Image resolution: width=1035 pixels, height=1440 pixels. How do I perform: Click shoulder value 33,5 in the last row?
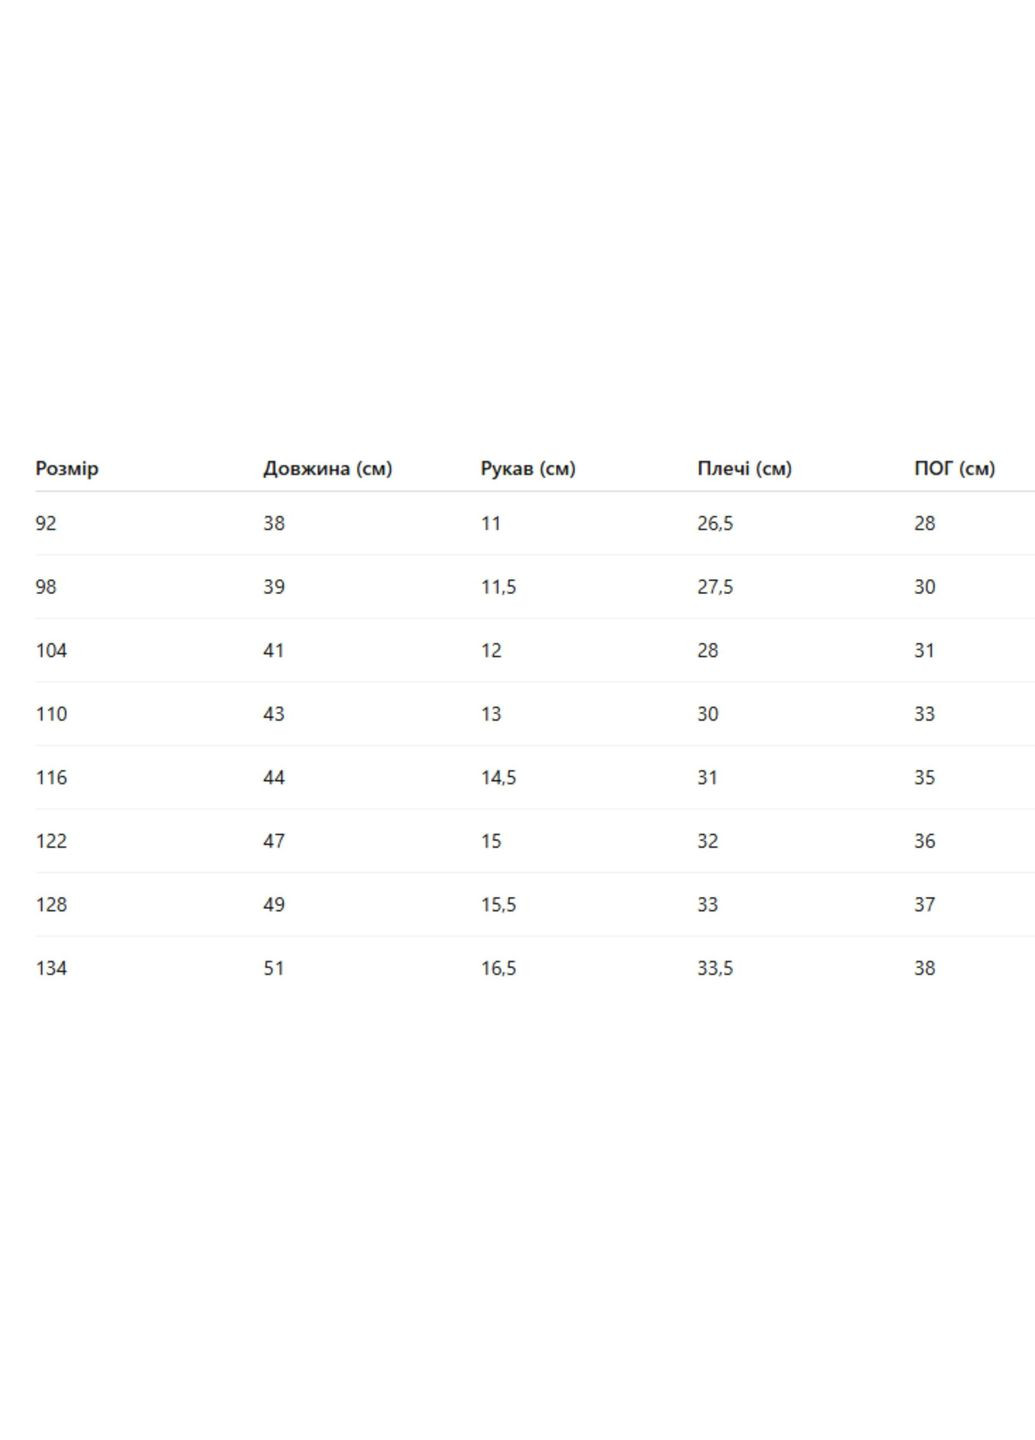[x=715, y=968]
